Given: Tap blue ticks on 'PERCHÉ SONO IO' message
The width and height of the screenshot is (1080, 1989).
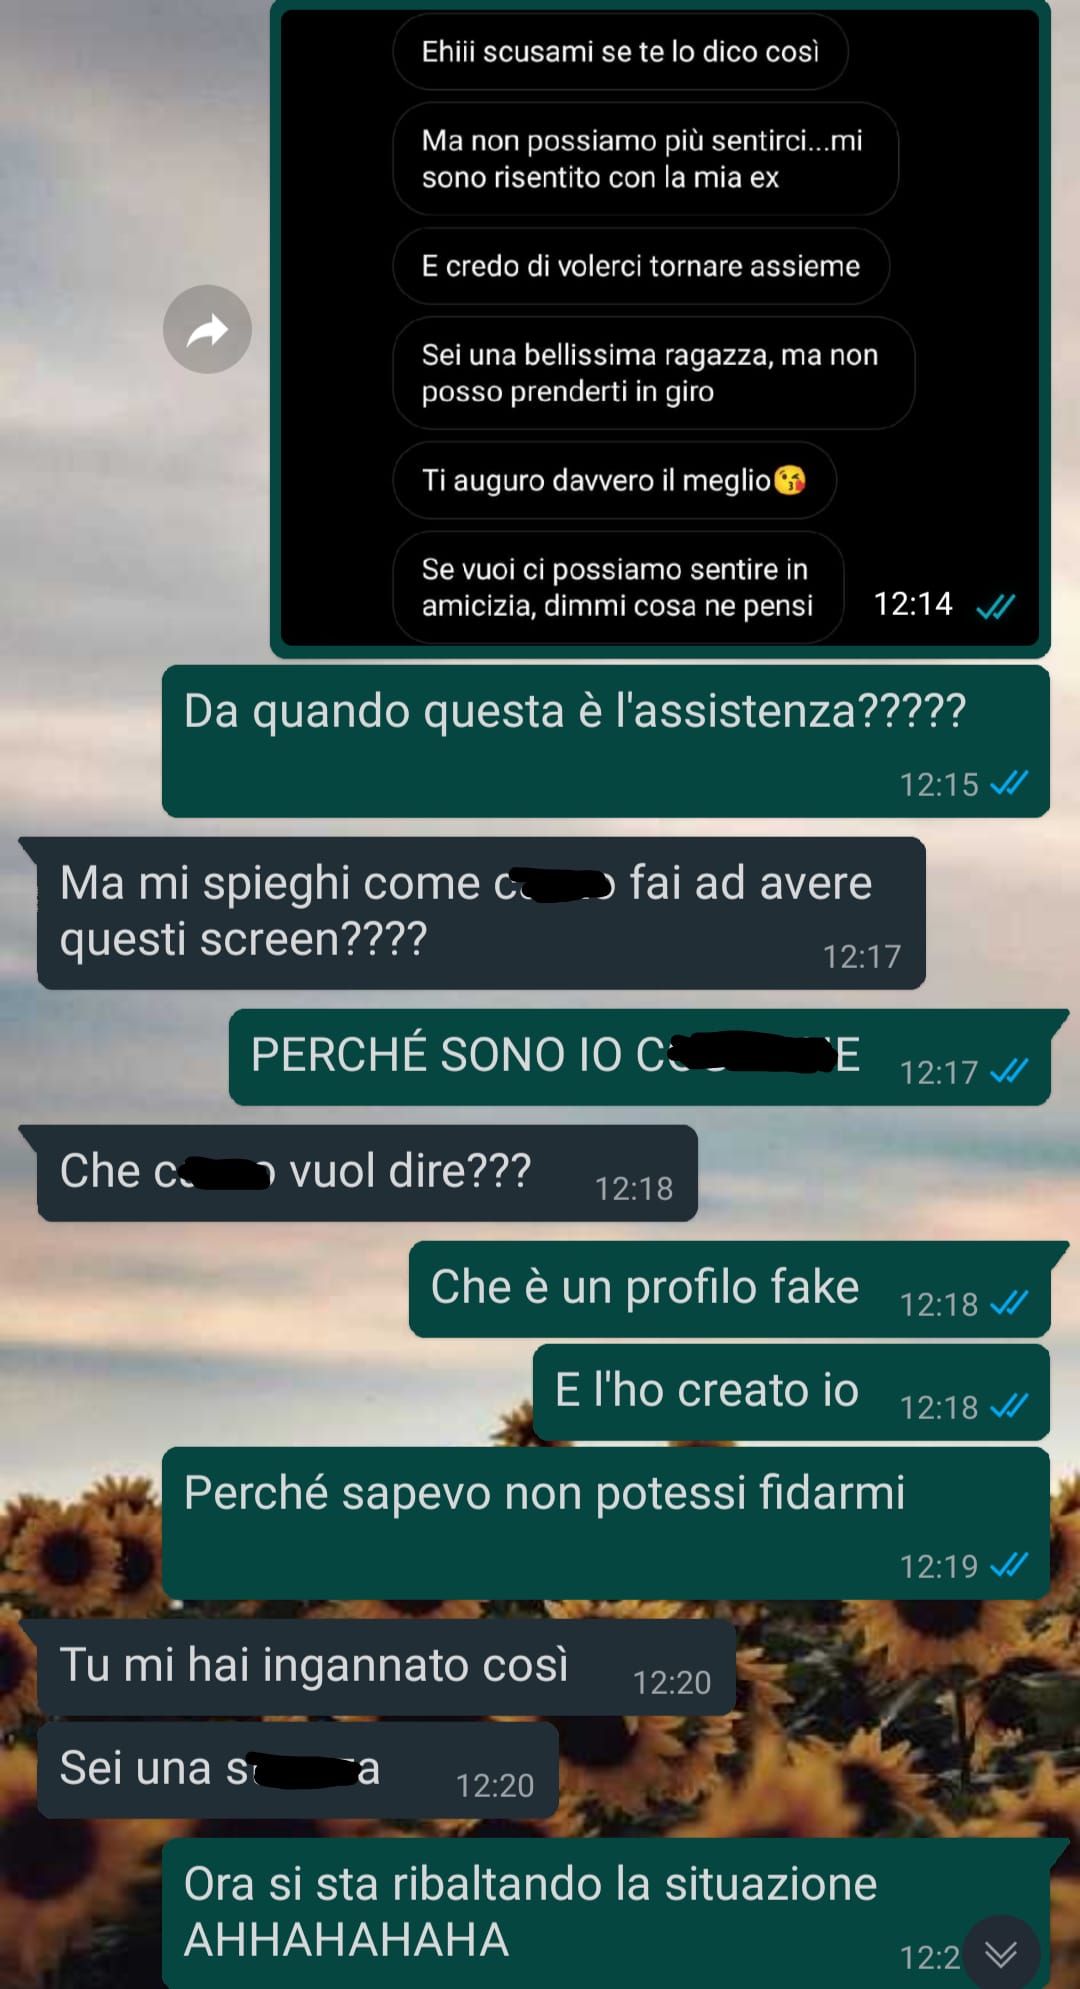Looking at the screenshot, I should pos(1009,1071).
